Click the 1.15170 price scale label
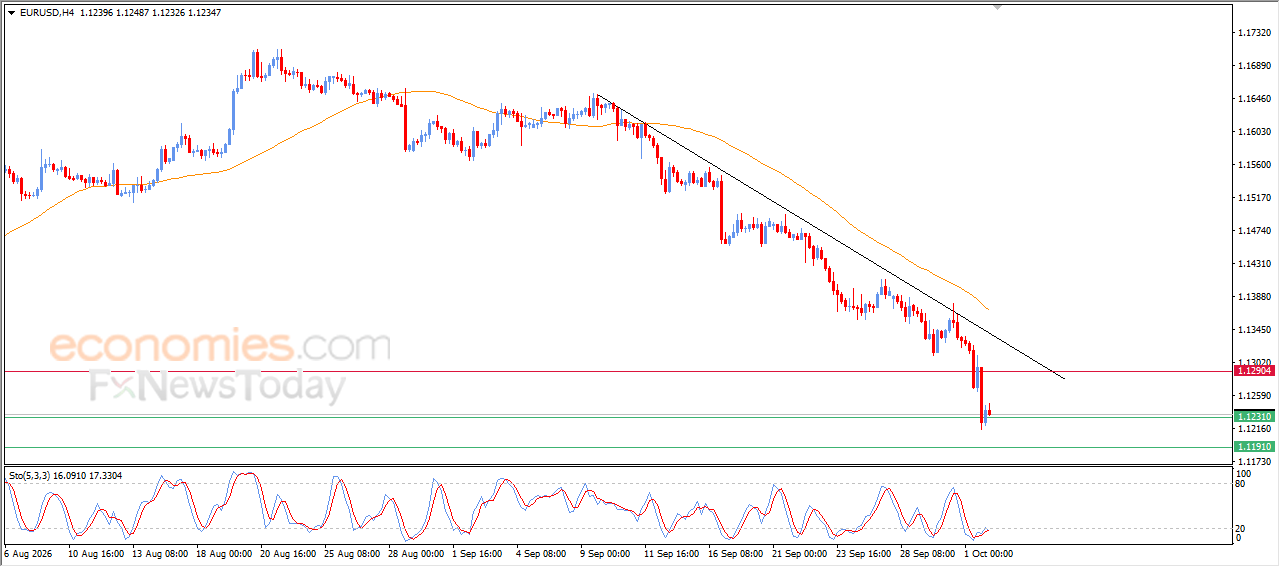The width and height of the screenshot is (1280, 567). [x=1254, y=198]
